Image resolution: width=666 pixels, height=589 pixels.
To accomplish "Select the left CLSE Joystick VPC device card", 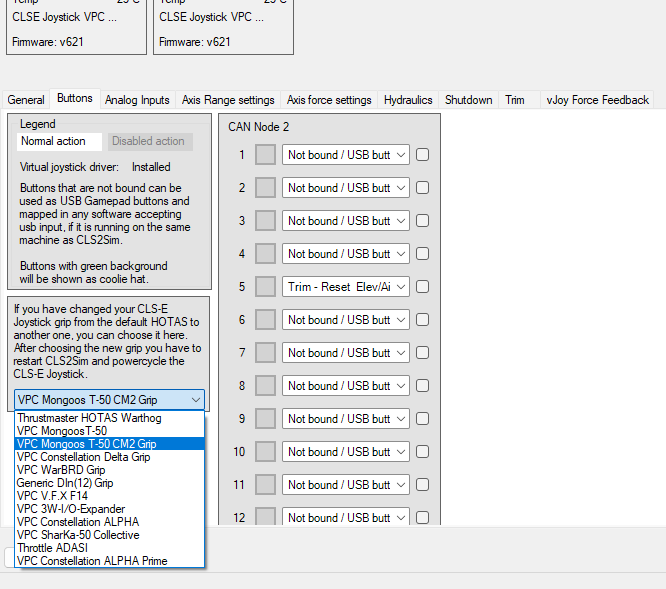I will pos(76,27).
